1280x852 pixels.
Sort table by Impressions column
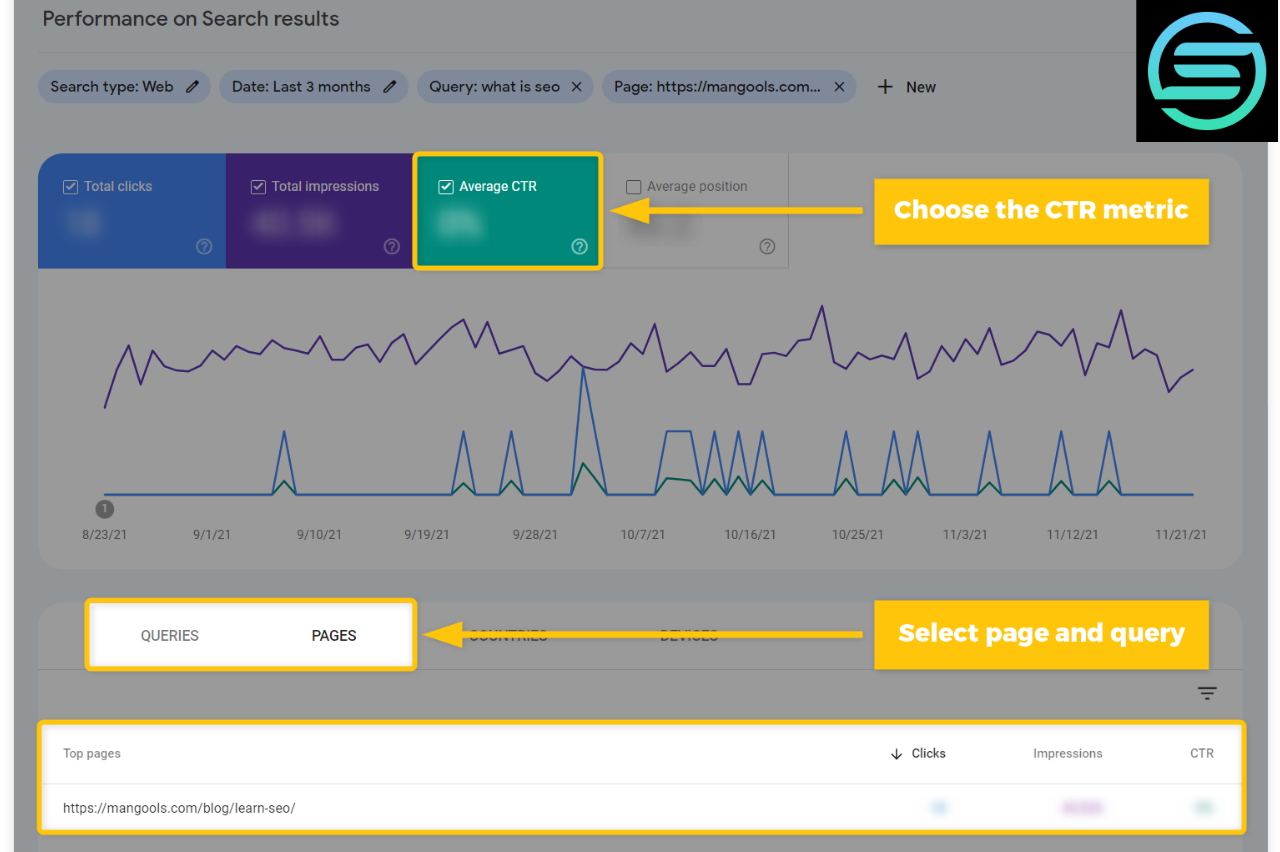[1068, 753]
